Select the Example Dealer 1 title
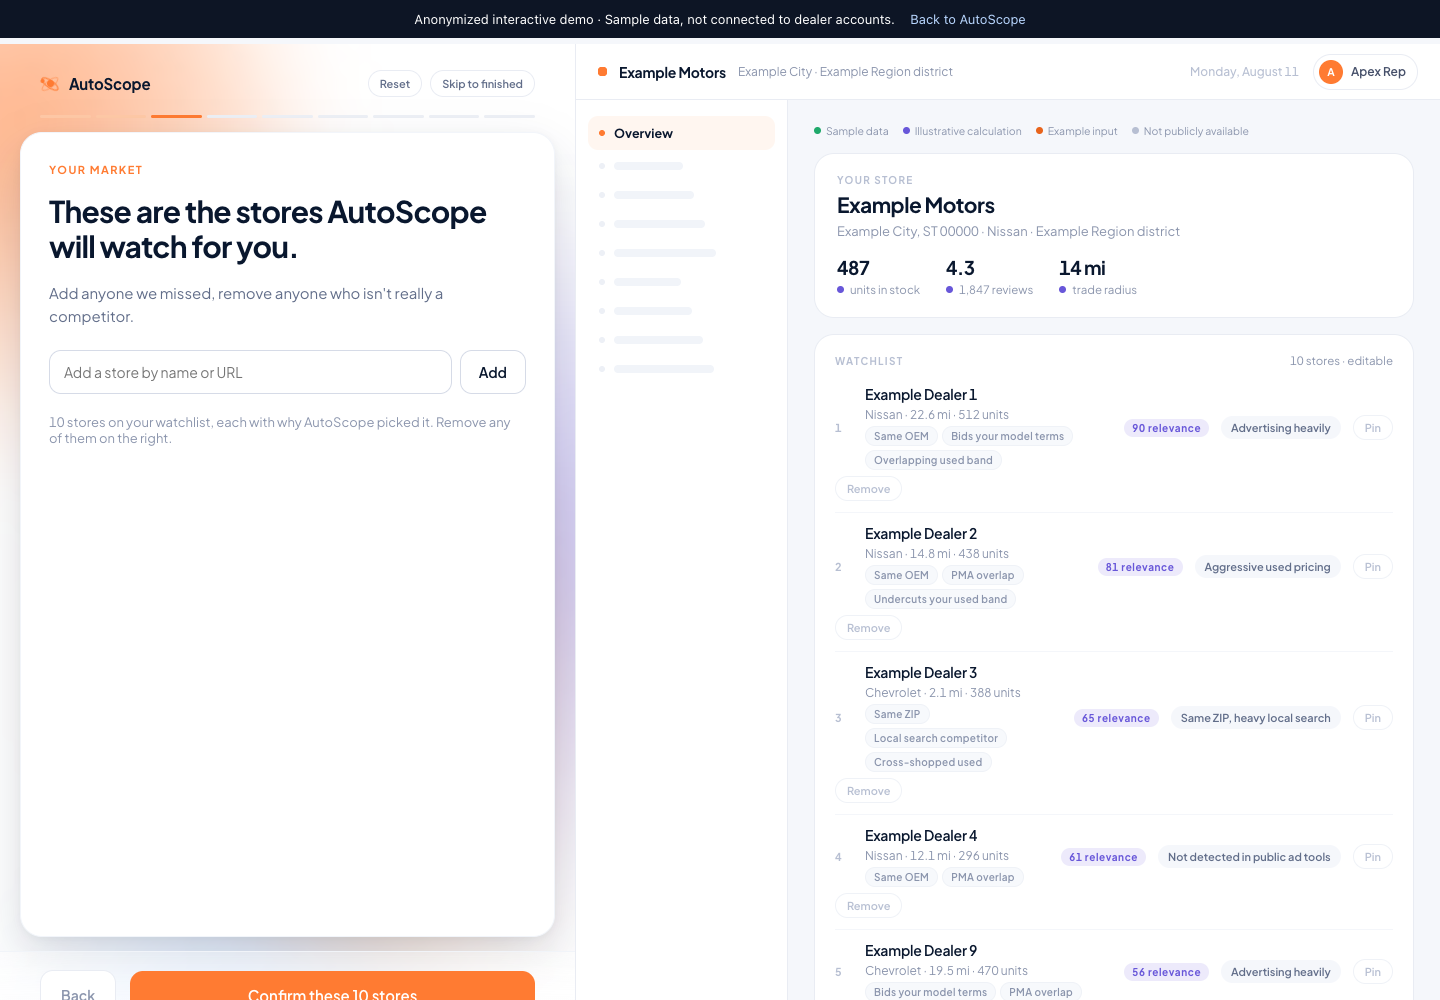Viewport: 1440px width, 1000px height. [921, 395]
